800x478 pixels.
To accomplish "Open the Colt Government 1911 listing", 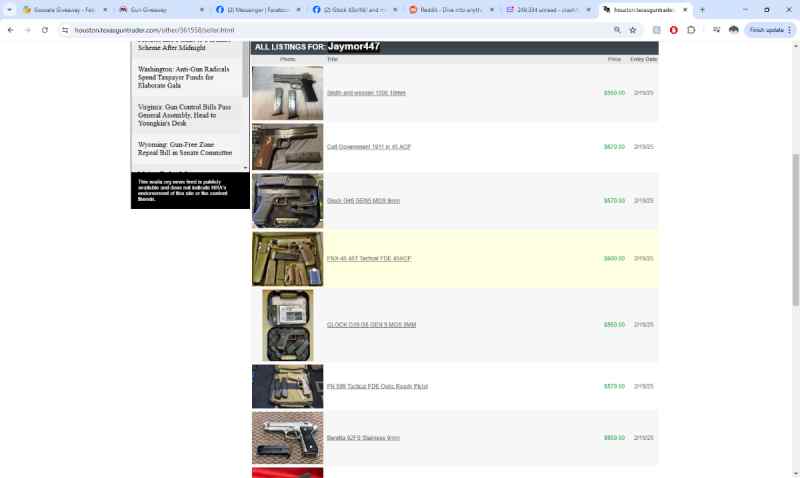I will [368, 147].
